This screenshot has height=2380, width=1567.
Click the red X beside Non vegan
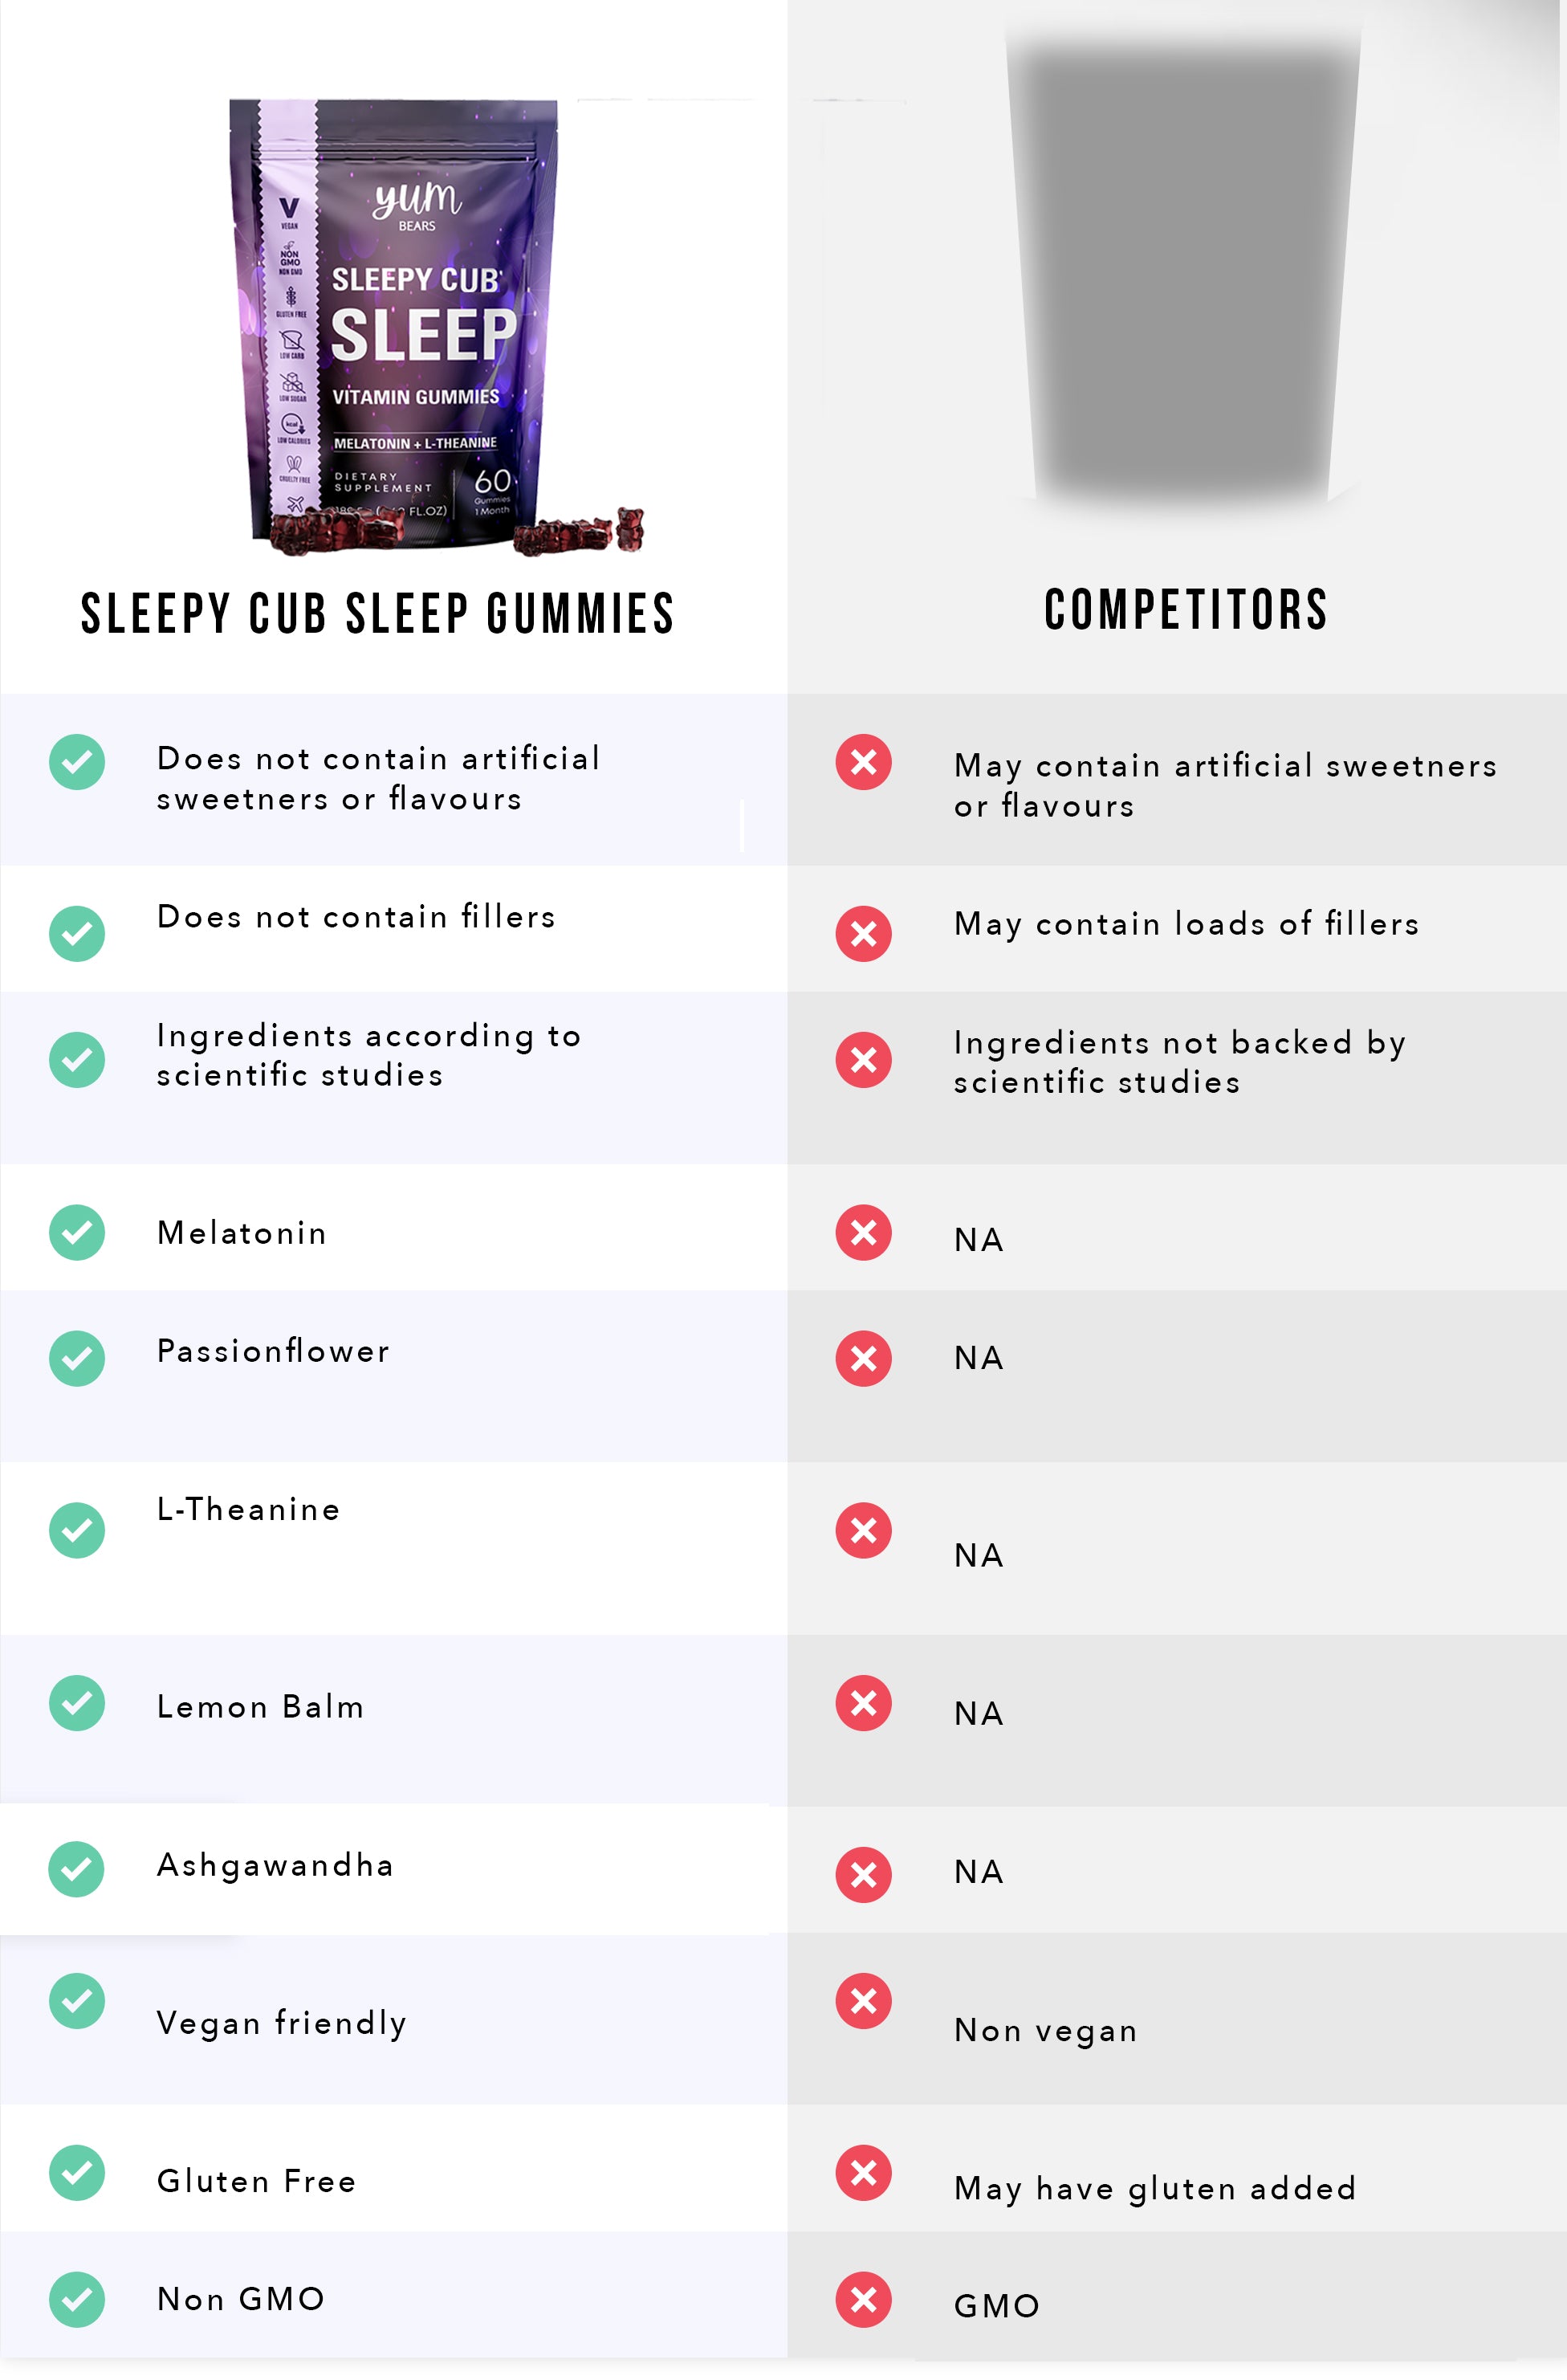tap(864, 2000)
